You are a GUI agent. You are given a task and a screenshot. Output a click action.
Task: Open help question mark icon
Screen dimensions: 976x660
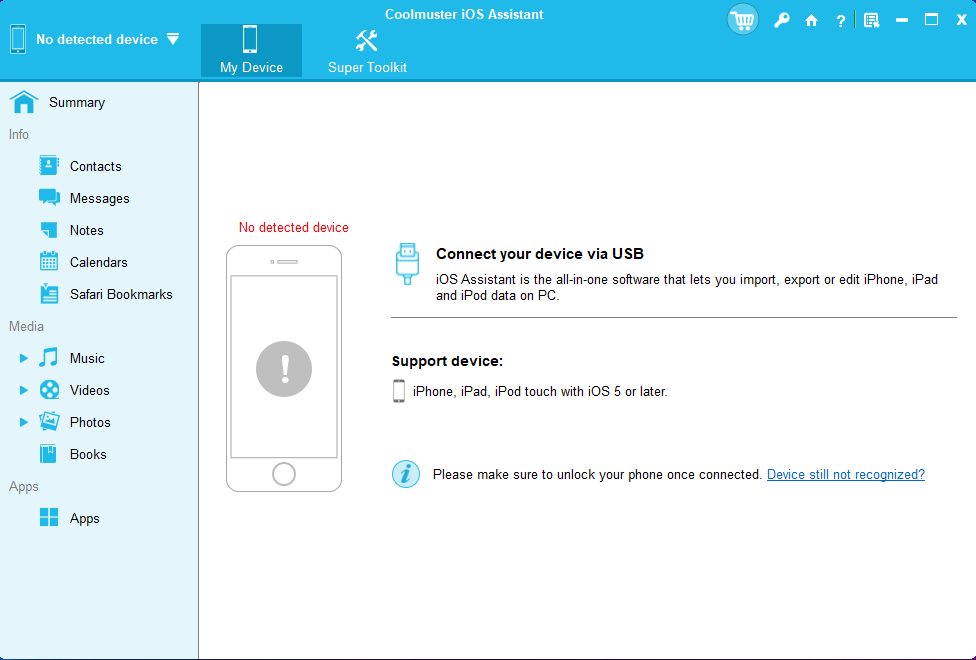point(840,21)
